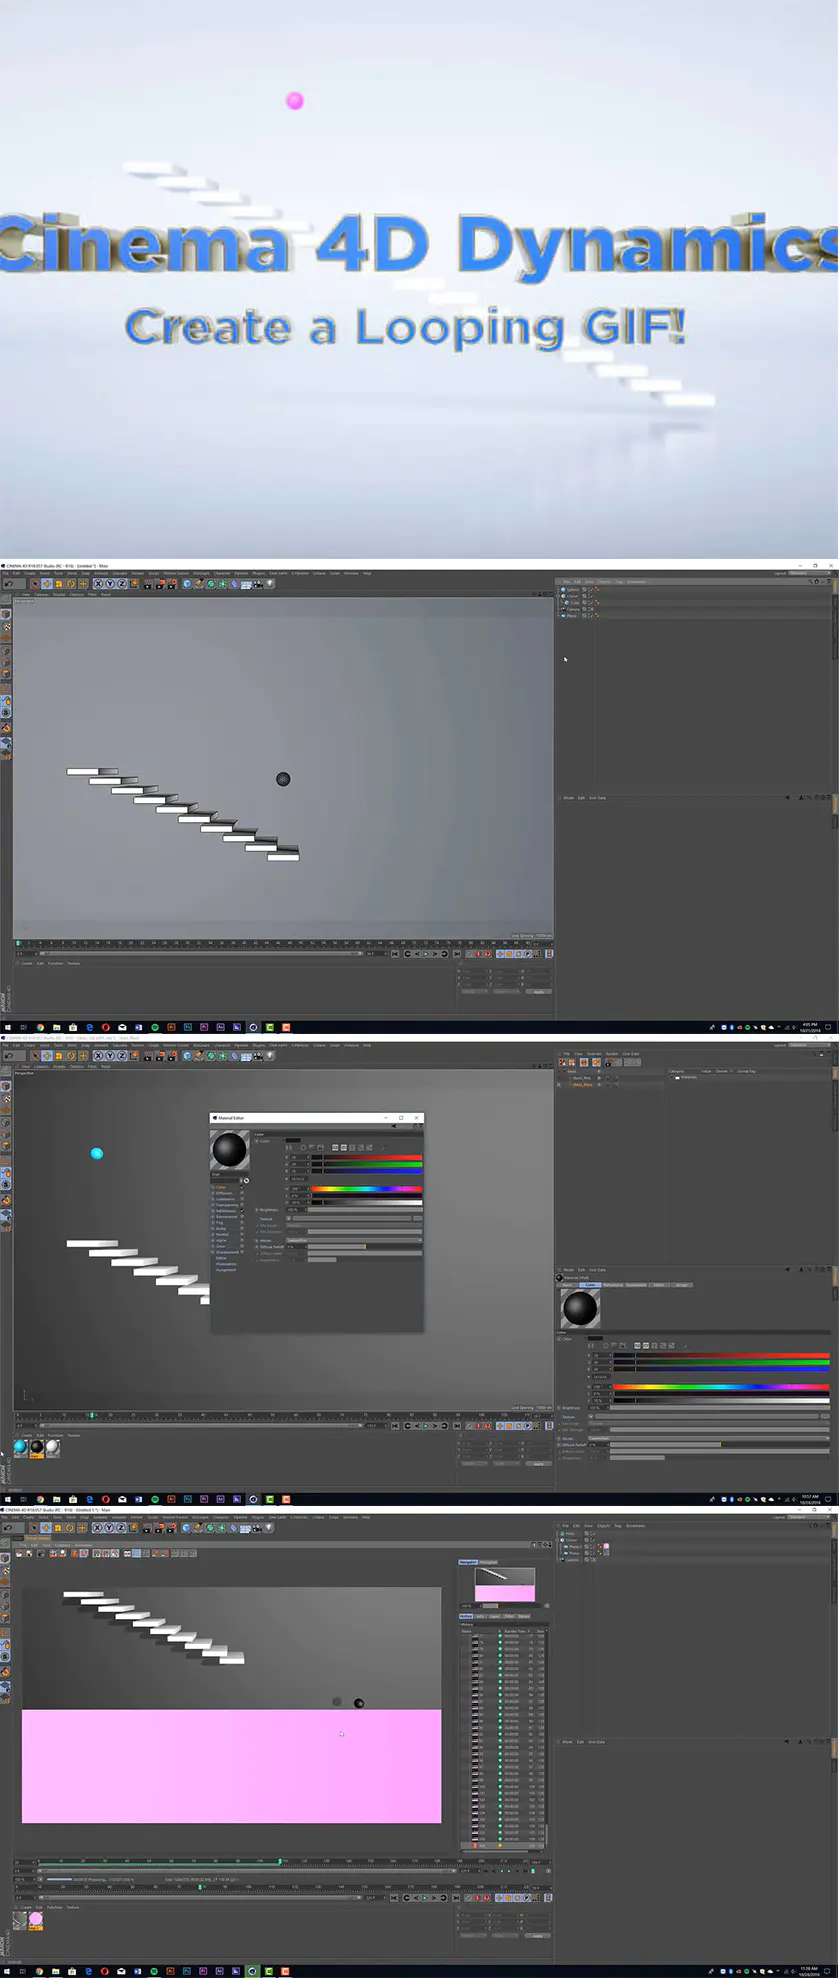Toggle the Transparency channel checkbox in the Material Editor

coord(242,1205)
